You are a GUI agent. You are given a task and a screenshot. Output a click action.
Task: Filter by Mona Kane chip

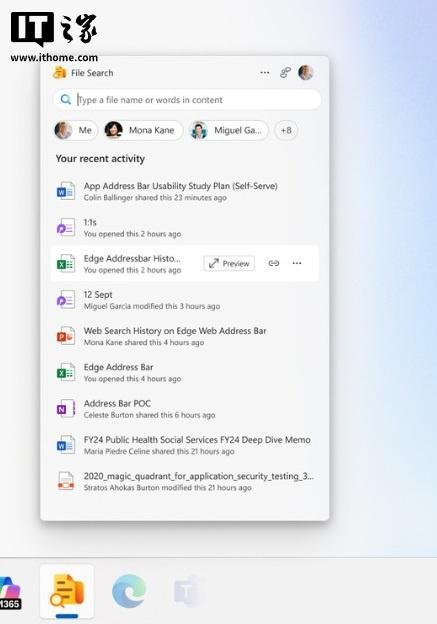pyautogui.click(x=143, y=130)
